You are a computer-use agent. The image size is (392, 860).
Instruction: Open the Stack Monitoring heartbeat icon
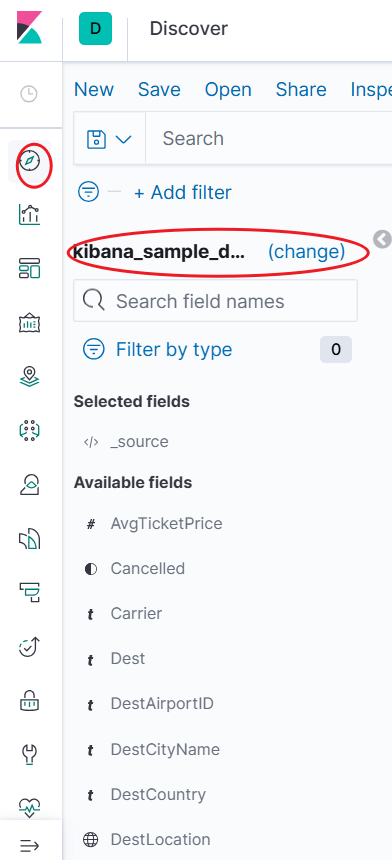(30, 806)
